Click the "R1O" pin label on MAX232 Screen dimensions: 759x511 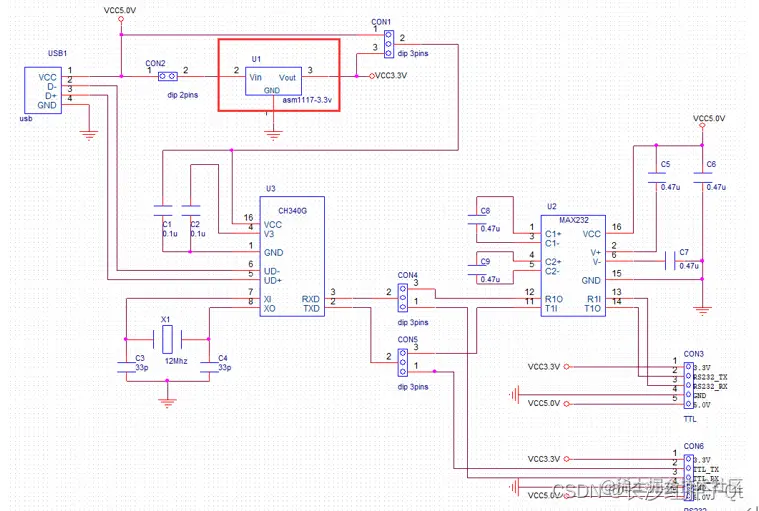(554, 299)
